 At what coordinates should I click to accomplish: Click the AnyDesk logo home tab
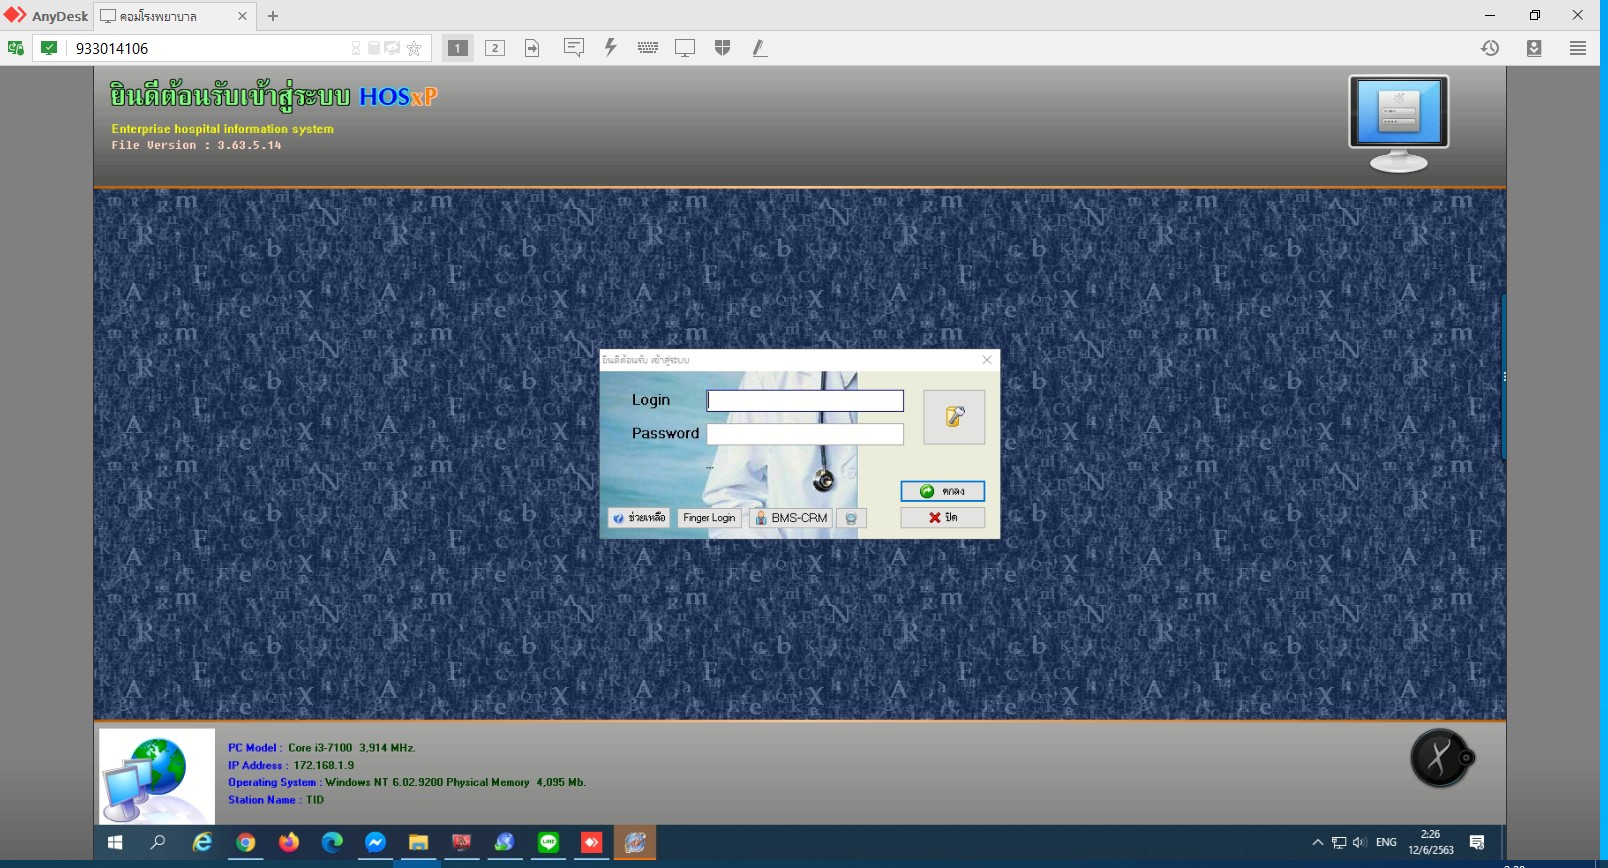tap(46, 16)
